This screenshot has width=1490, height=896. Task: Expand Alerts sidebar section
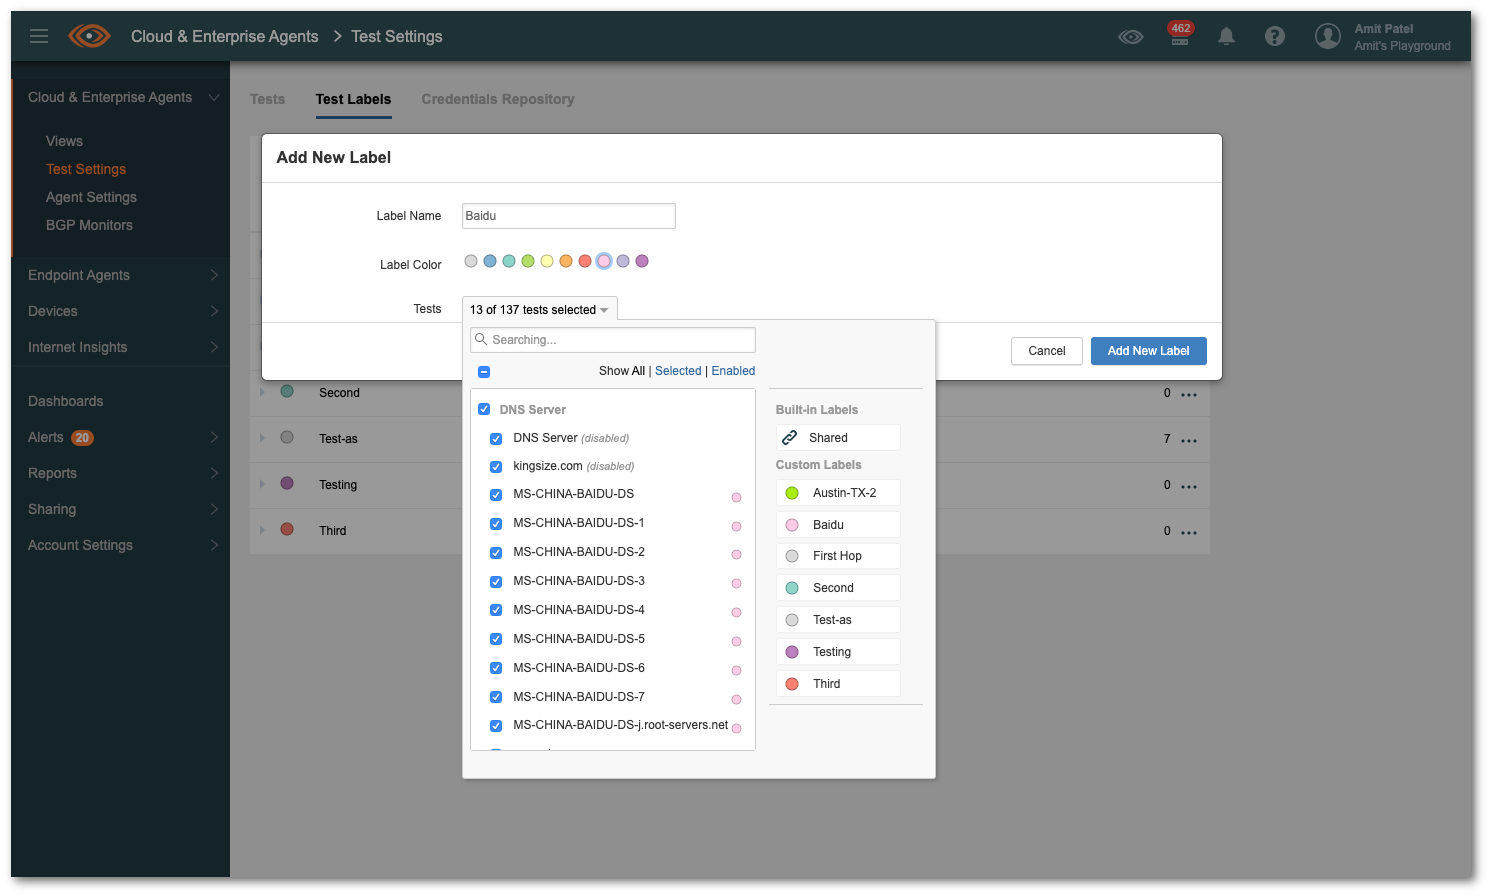pos(214,437)
